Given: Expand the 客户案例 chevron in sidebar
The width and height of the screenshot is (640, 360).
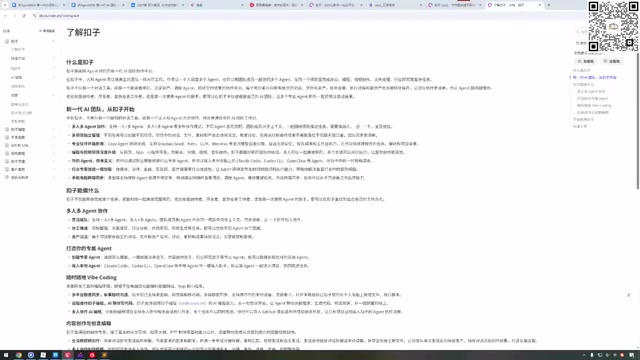Looking at the screenshot, I should 53,169.
